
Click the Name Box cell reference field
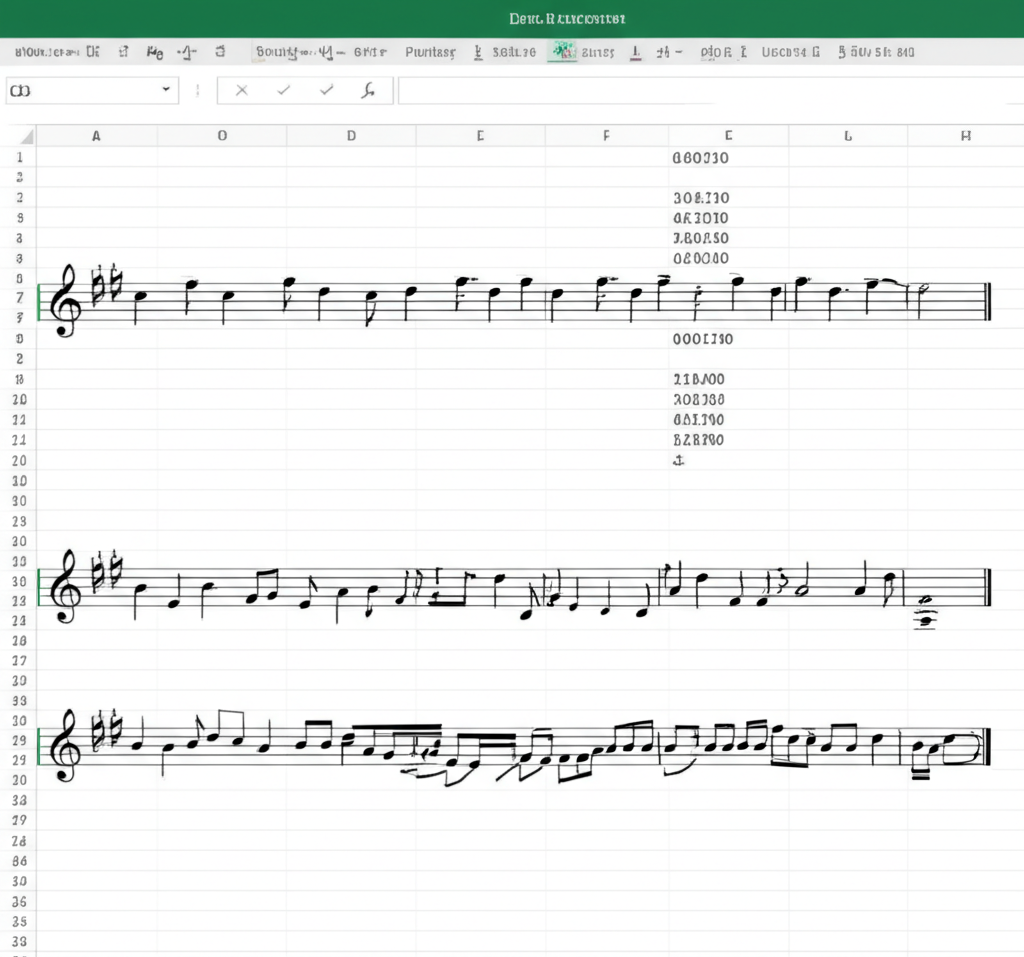80,90
